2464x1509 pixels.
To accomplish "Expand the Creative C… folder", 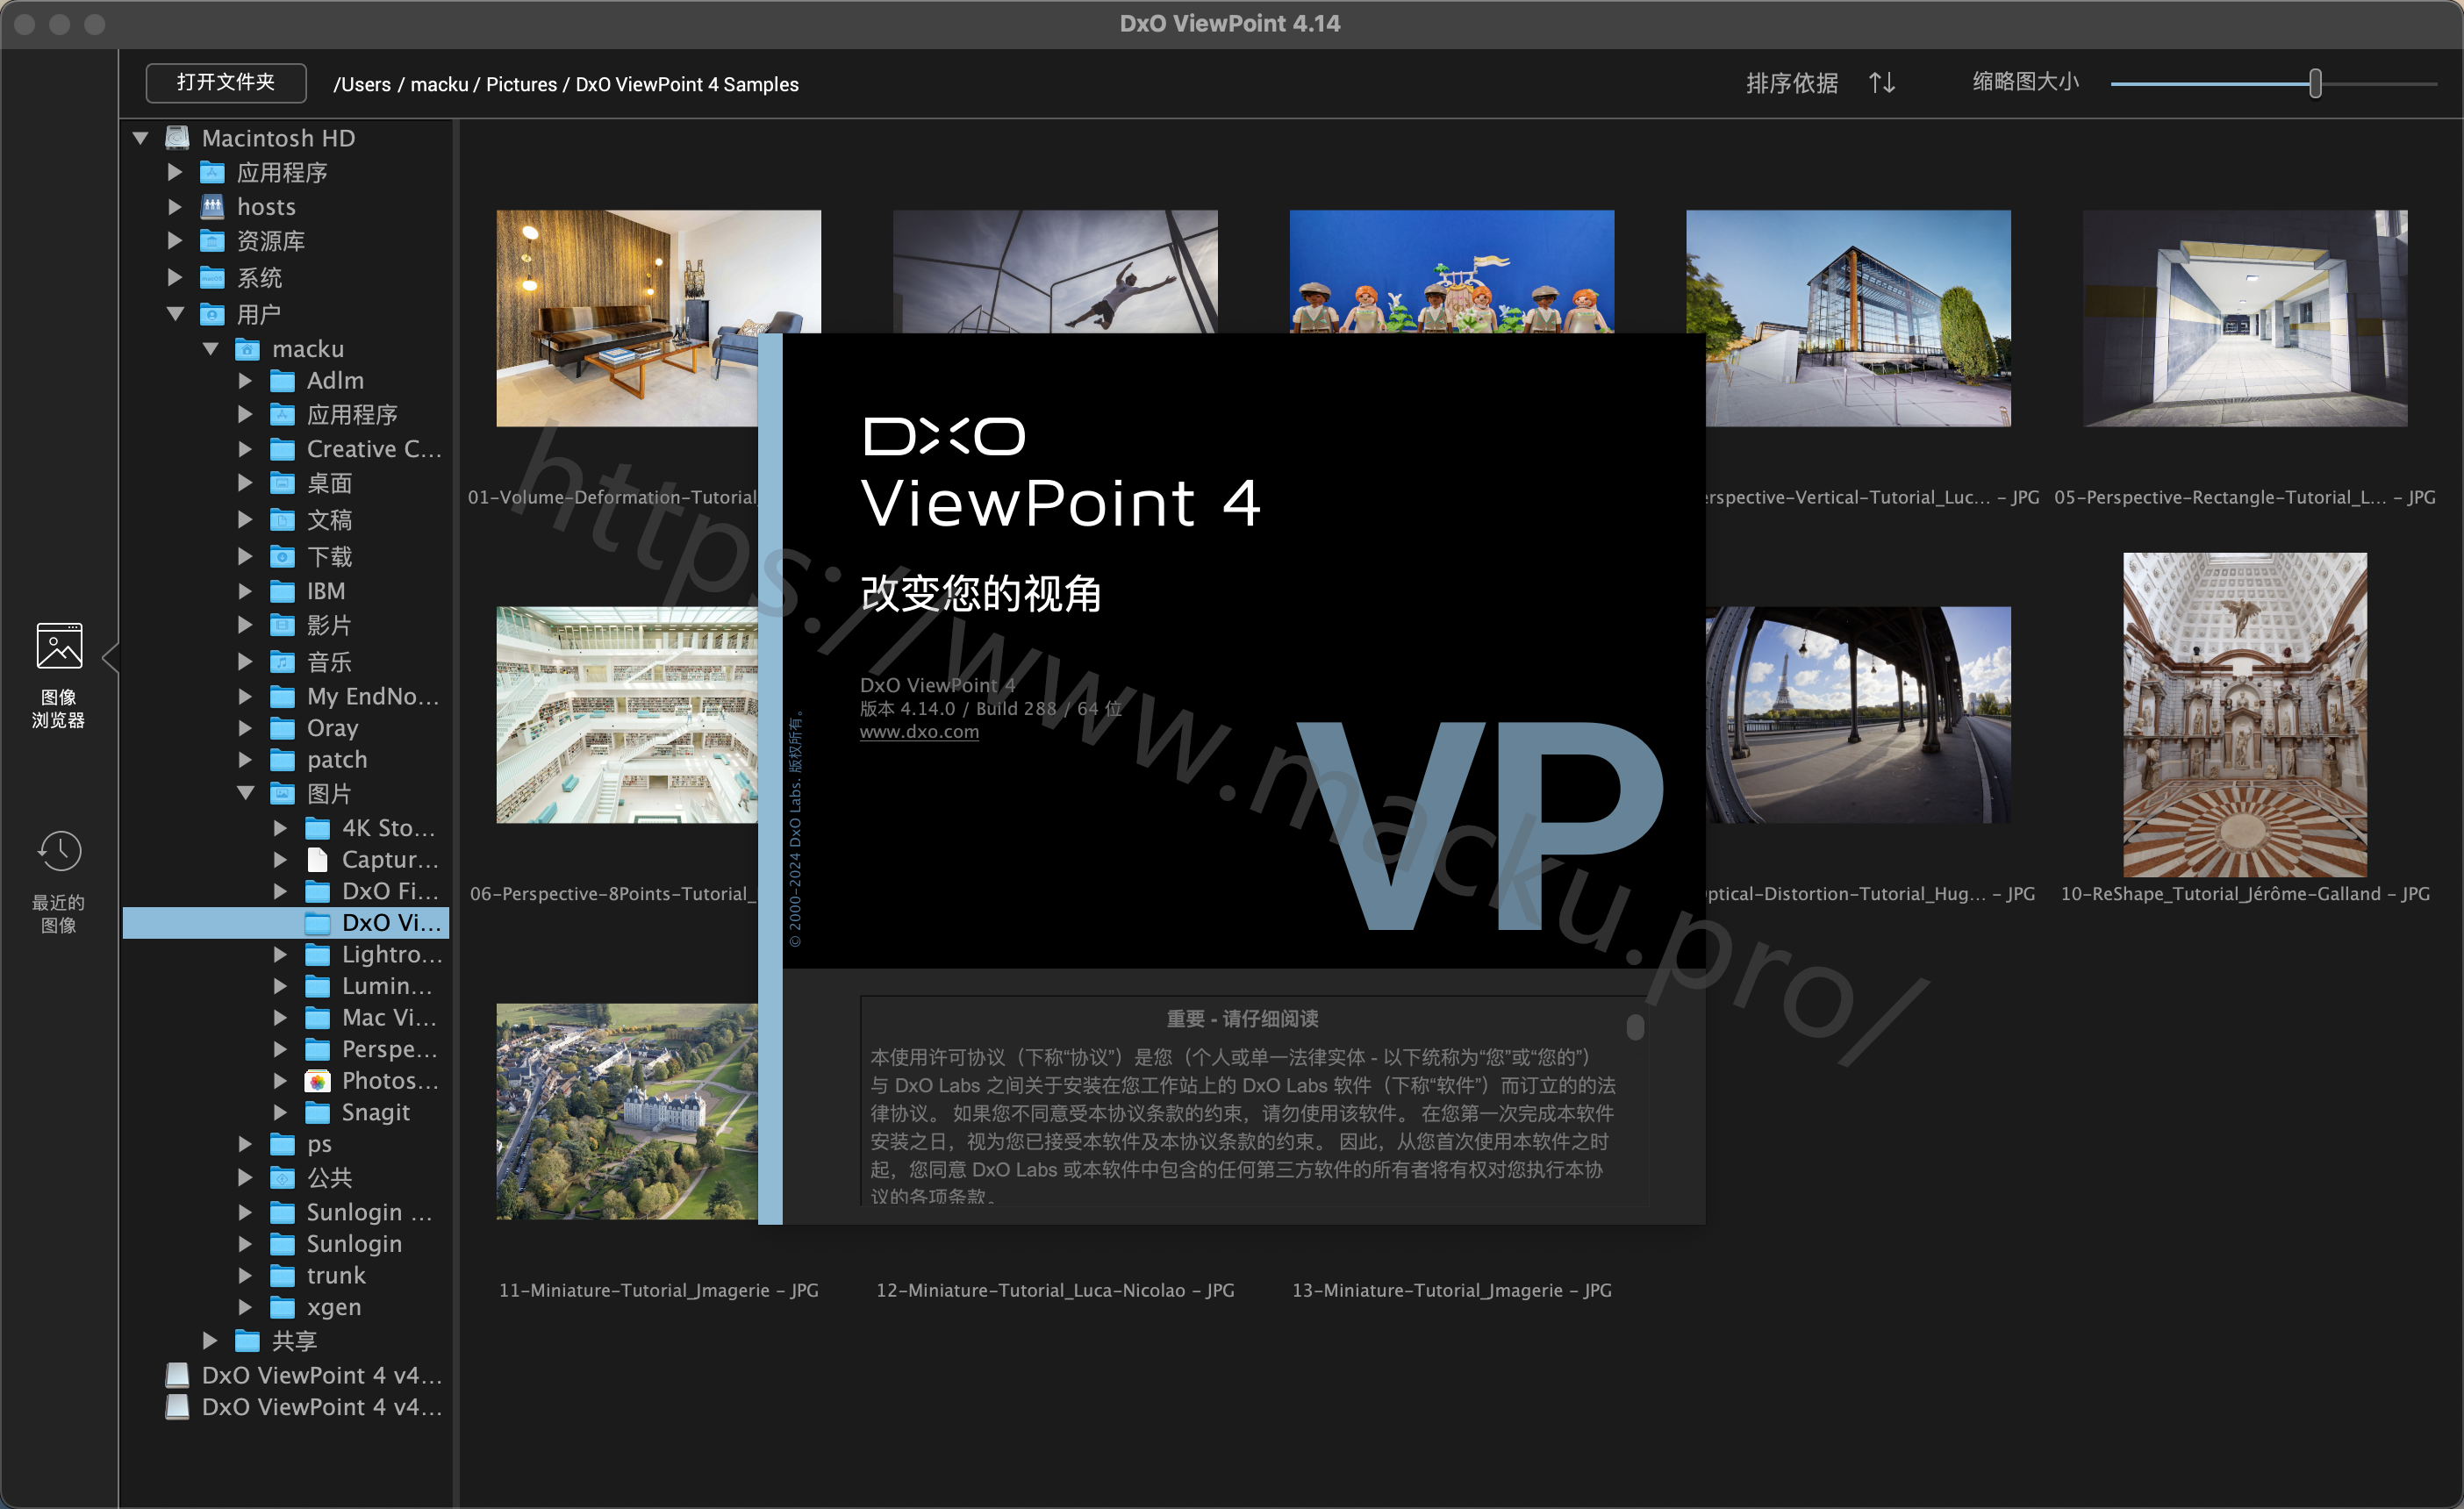I will tap(246, 449).
